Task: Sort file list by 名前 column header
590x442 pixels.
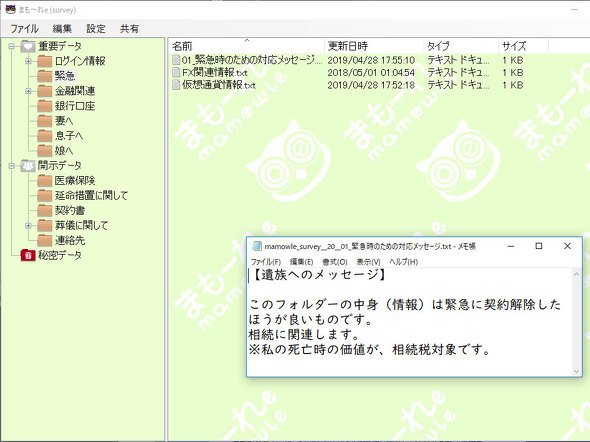Action: (245, 46)
